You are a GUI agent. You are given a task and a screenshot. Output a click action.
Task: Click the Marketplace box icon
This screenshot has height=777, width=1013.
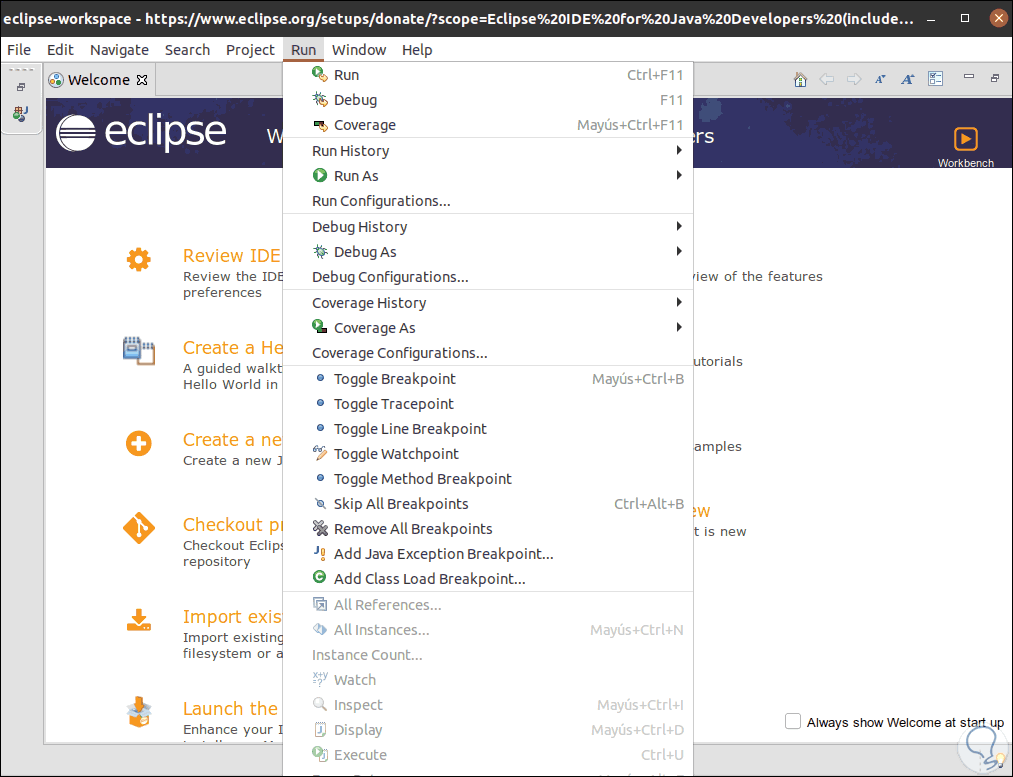coord(139,712)
